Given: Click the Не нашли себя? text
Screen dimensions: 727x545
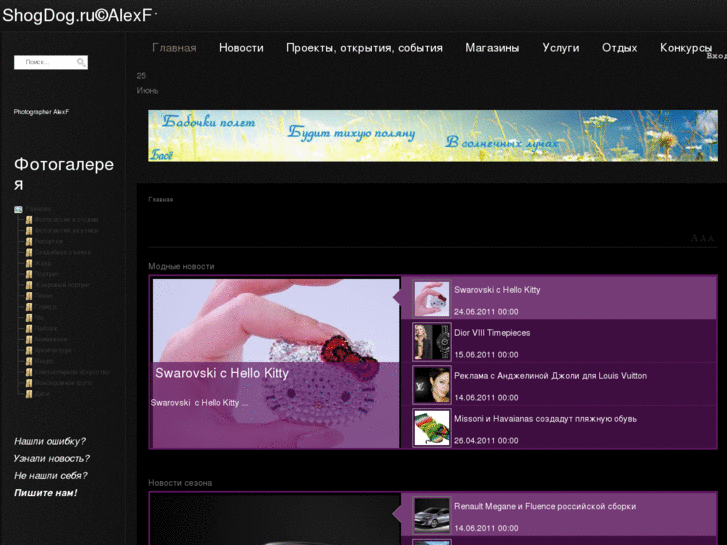Looking at the screenshot, I should 51,476.
